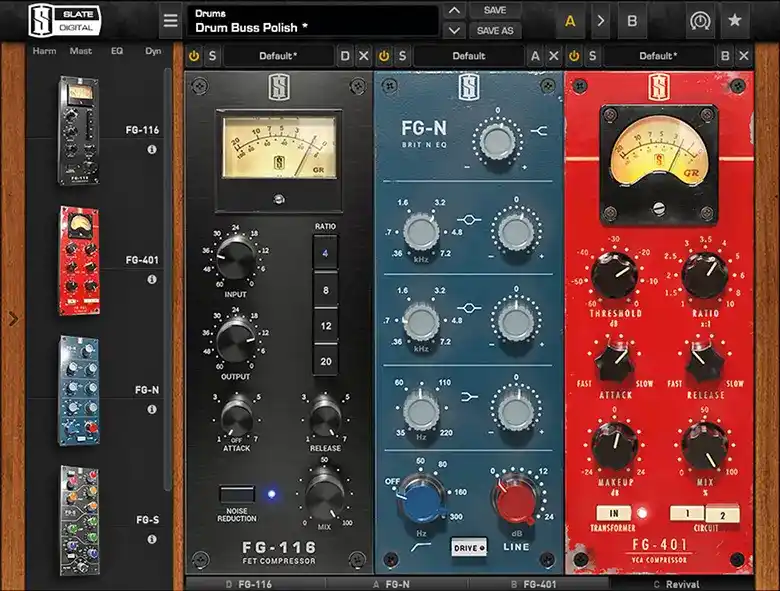Set FG-116 ratio to 8

click(x=325, y=290)
